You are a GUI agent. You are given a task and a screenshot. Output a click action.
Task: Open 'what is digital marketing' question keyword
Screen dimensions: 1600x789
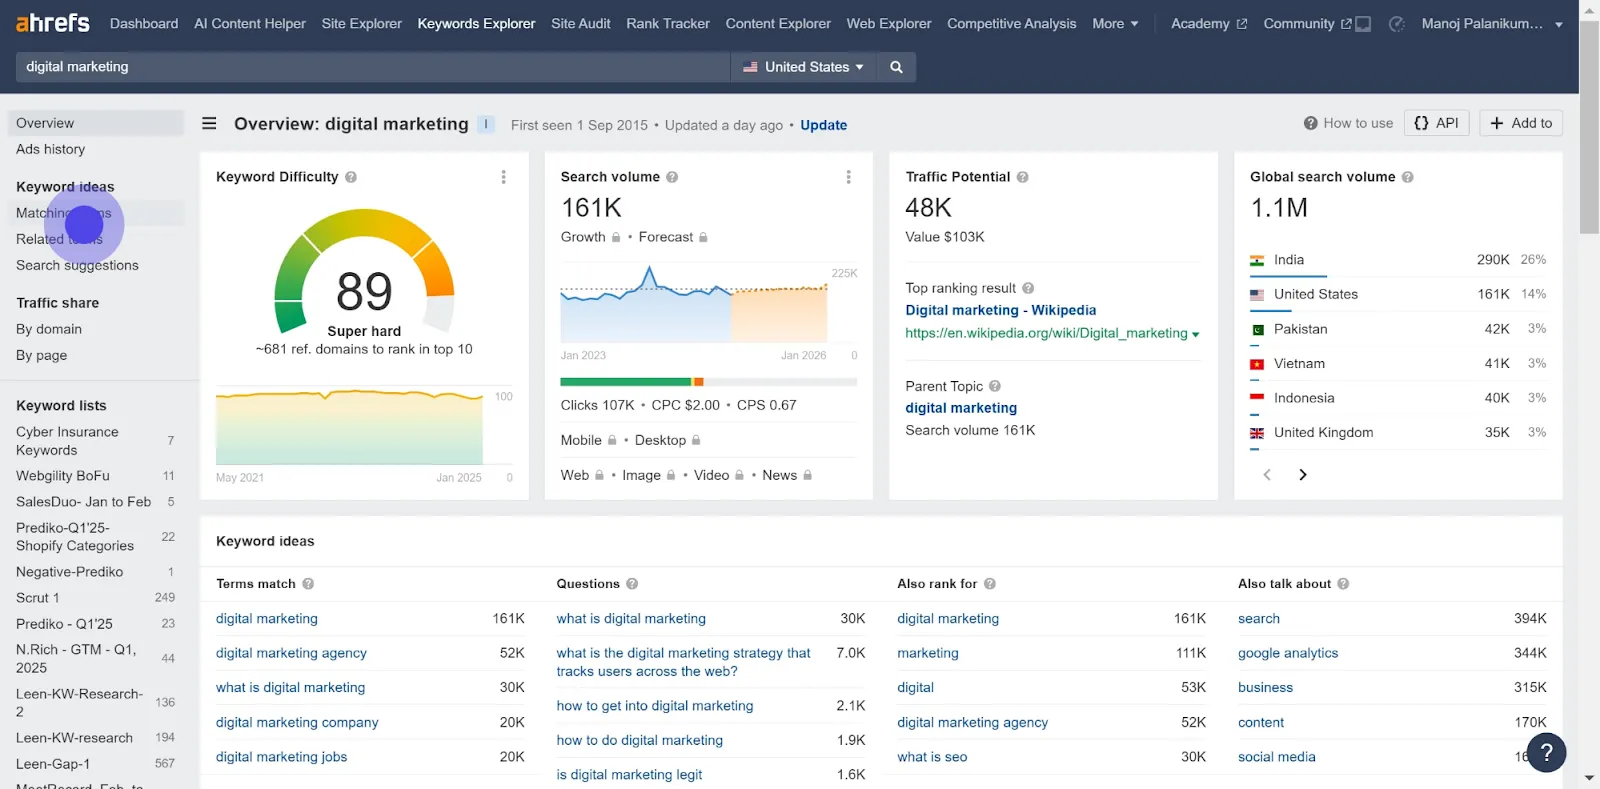pos(631,619)
